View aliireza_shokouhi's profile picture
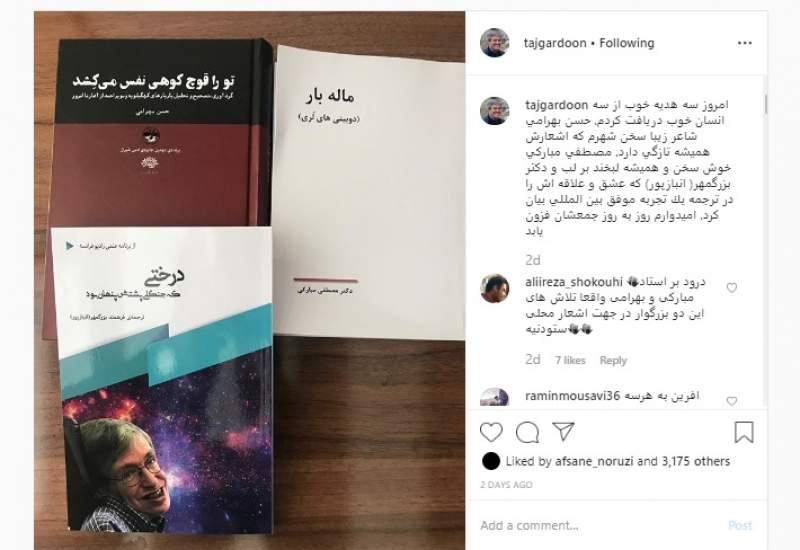 pos(494,288)
